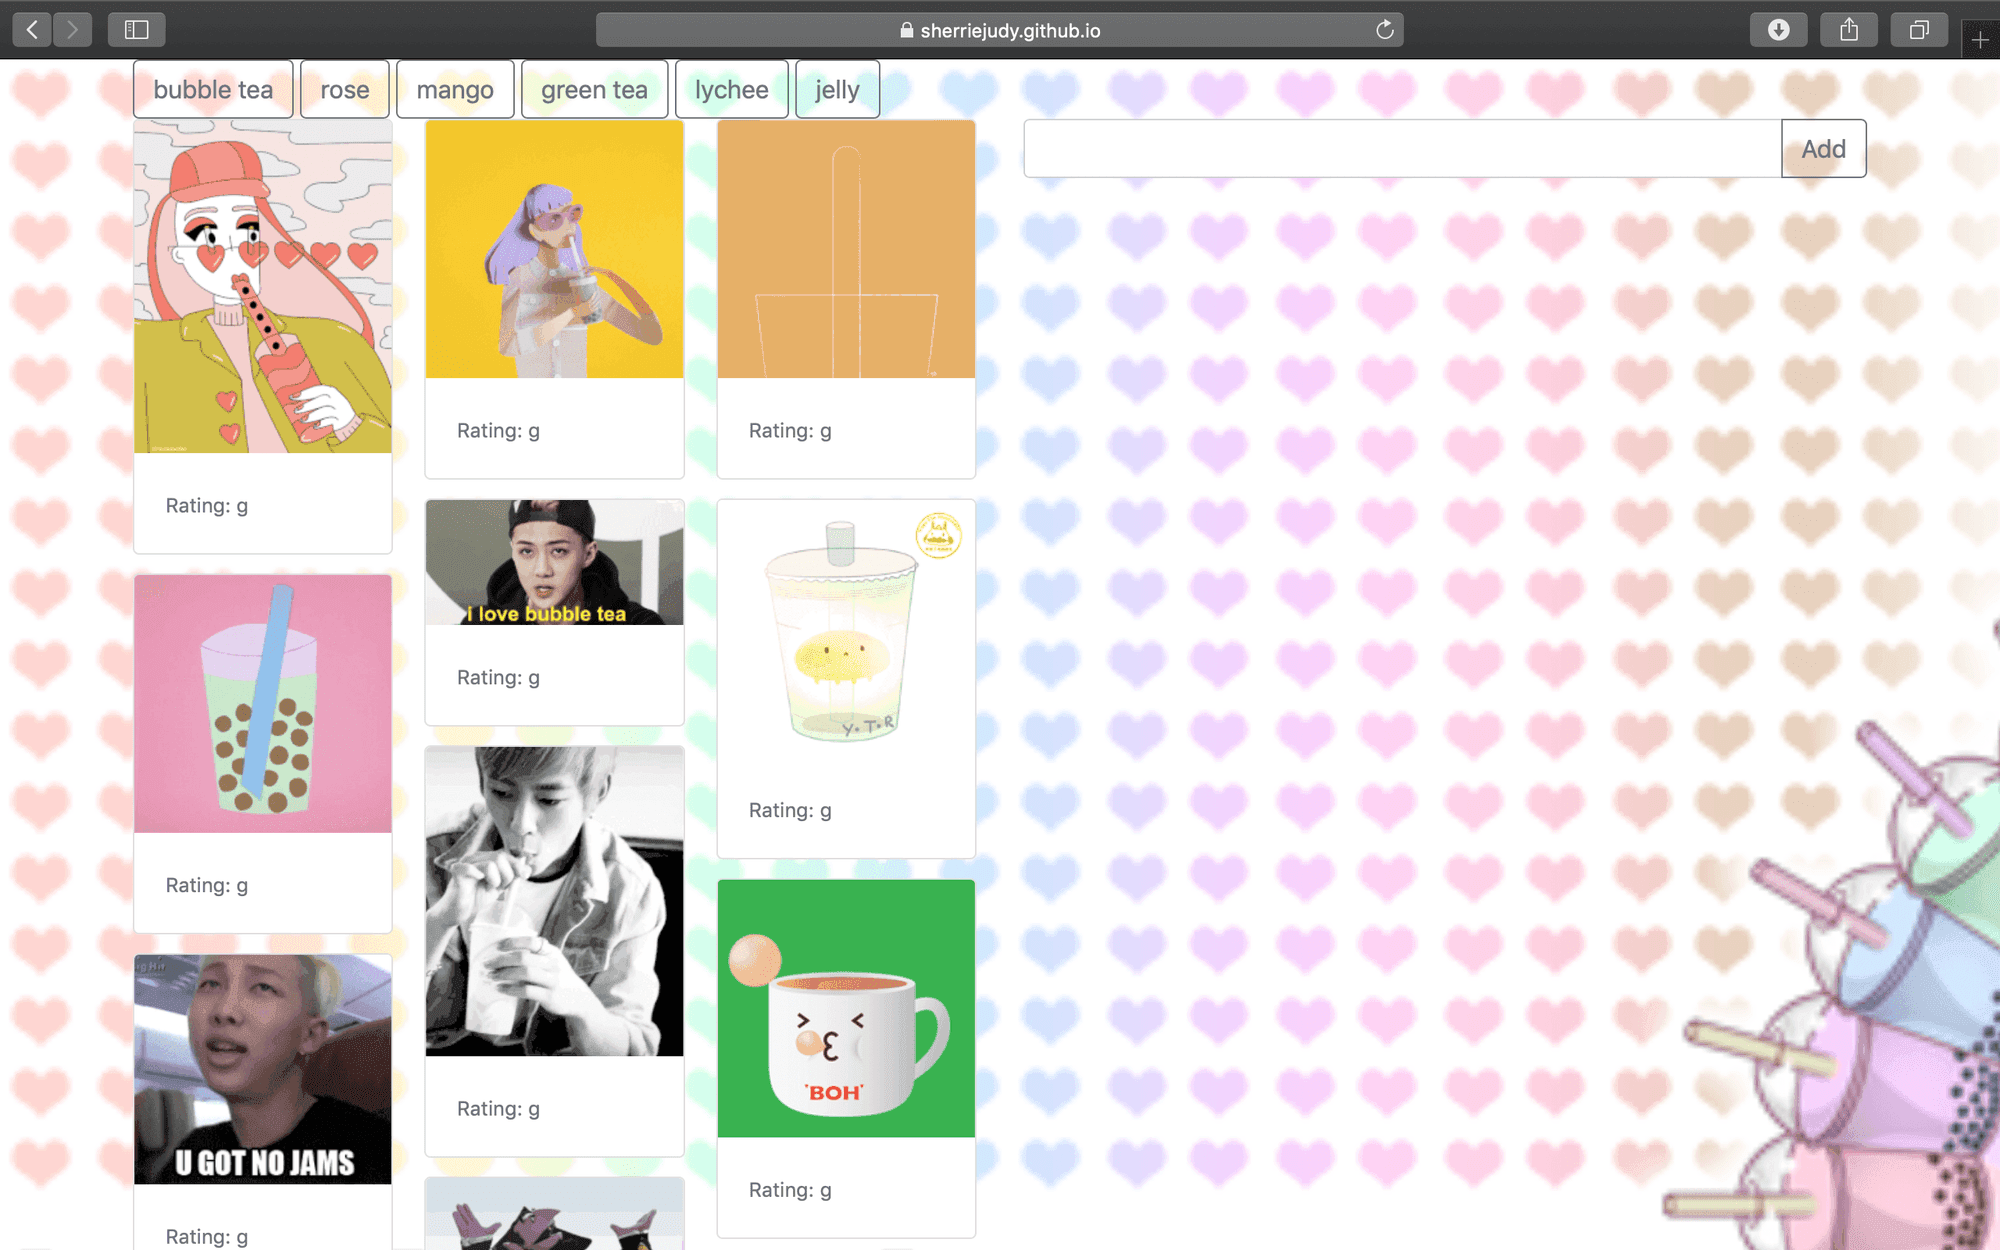The height and width of the screenshot is (1250, 2000).
Task: Go back to the previous page
Action: pos(32,30)
